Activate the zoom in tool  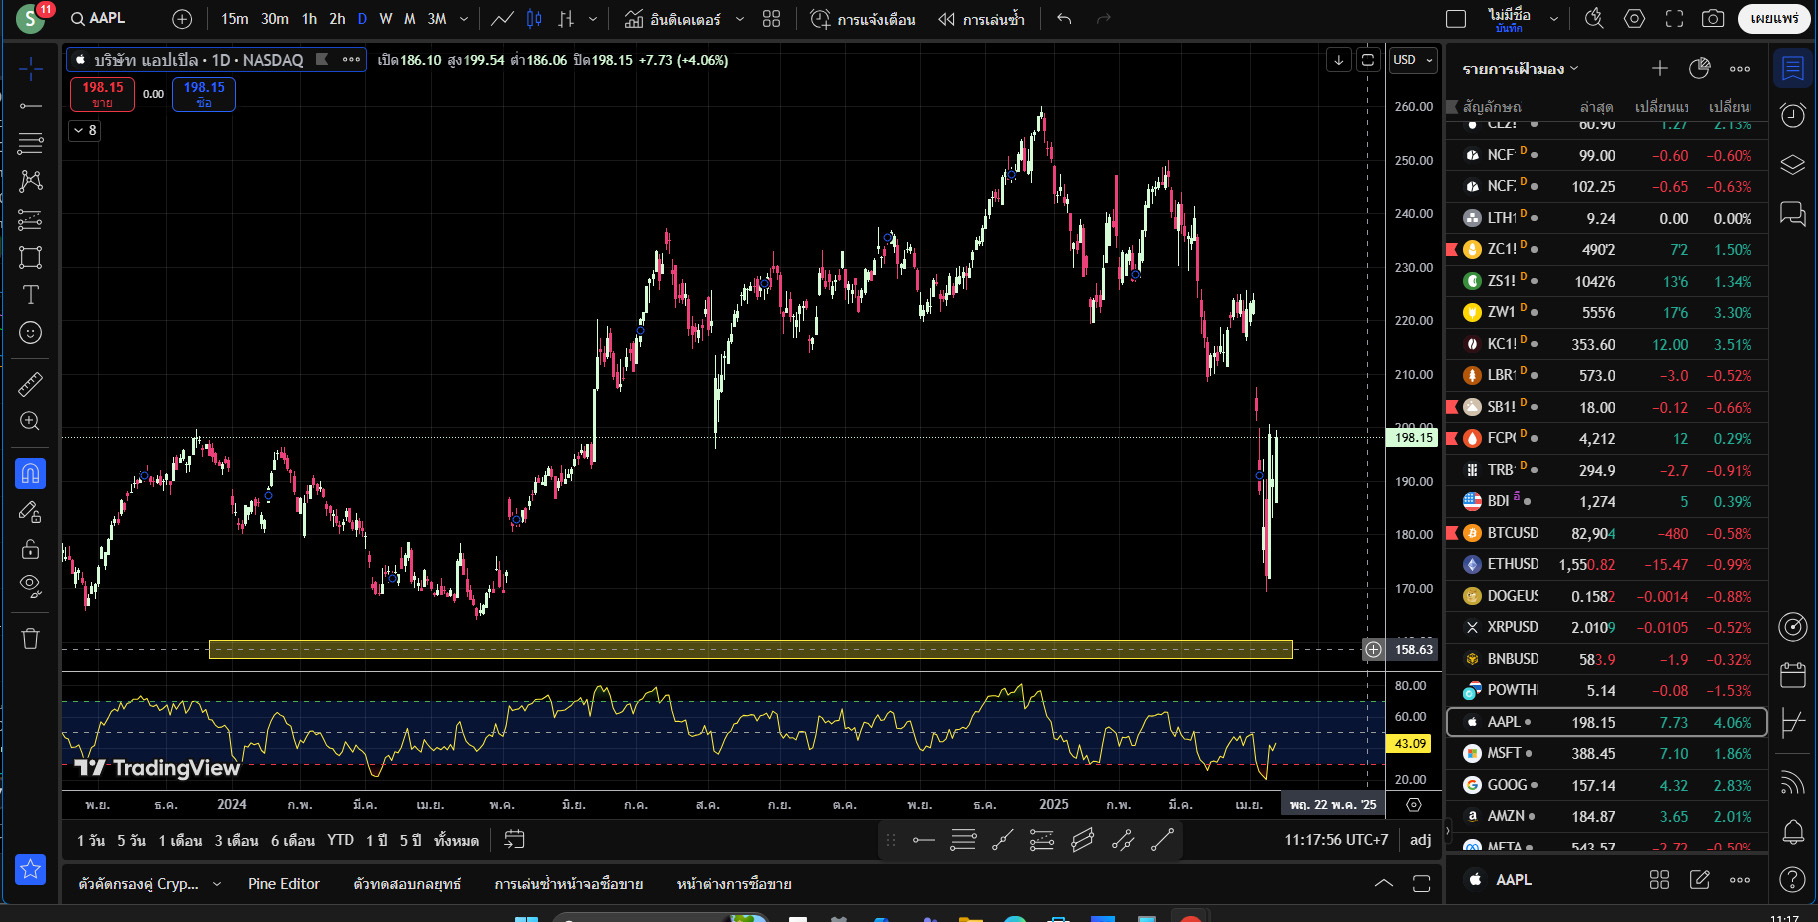[x=31, y=421]
